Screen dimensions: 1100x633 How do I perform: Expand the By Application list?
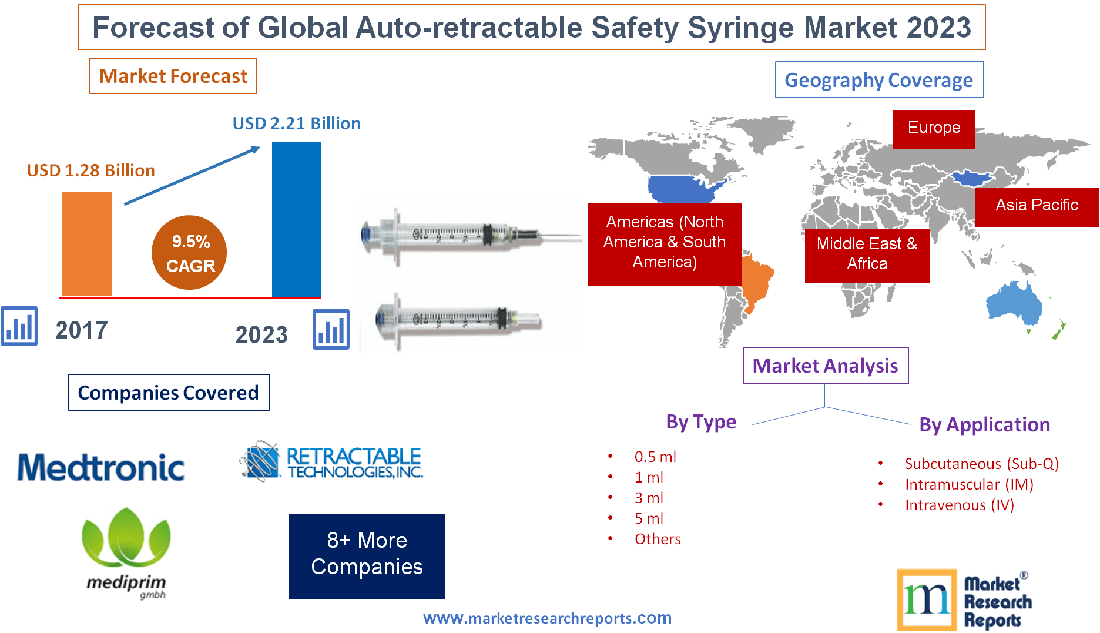click(x=984, y=424)
